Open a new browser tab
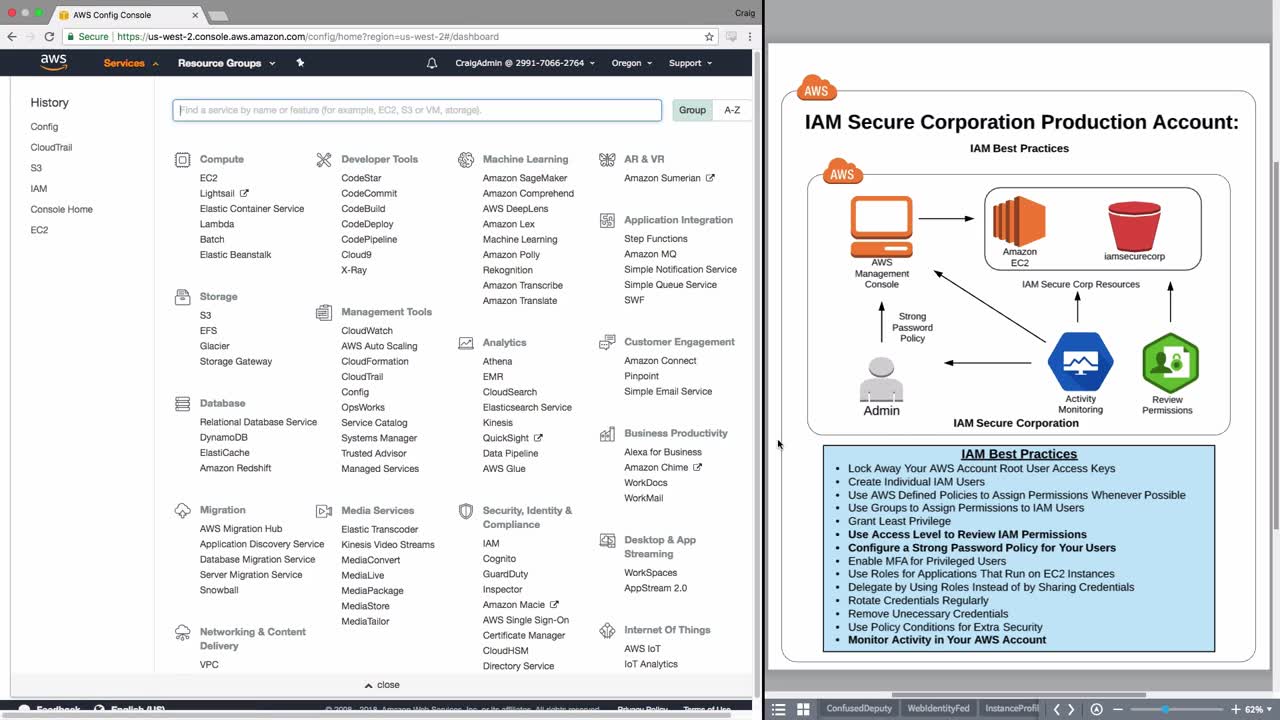The image size is (1280, 720). (217, 16)
